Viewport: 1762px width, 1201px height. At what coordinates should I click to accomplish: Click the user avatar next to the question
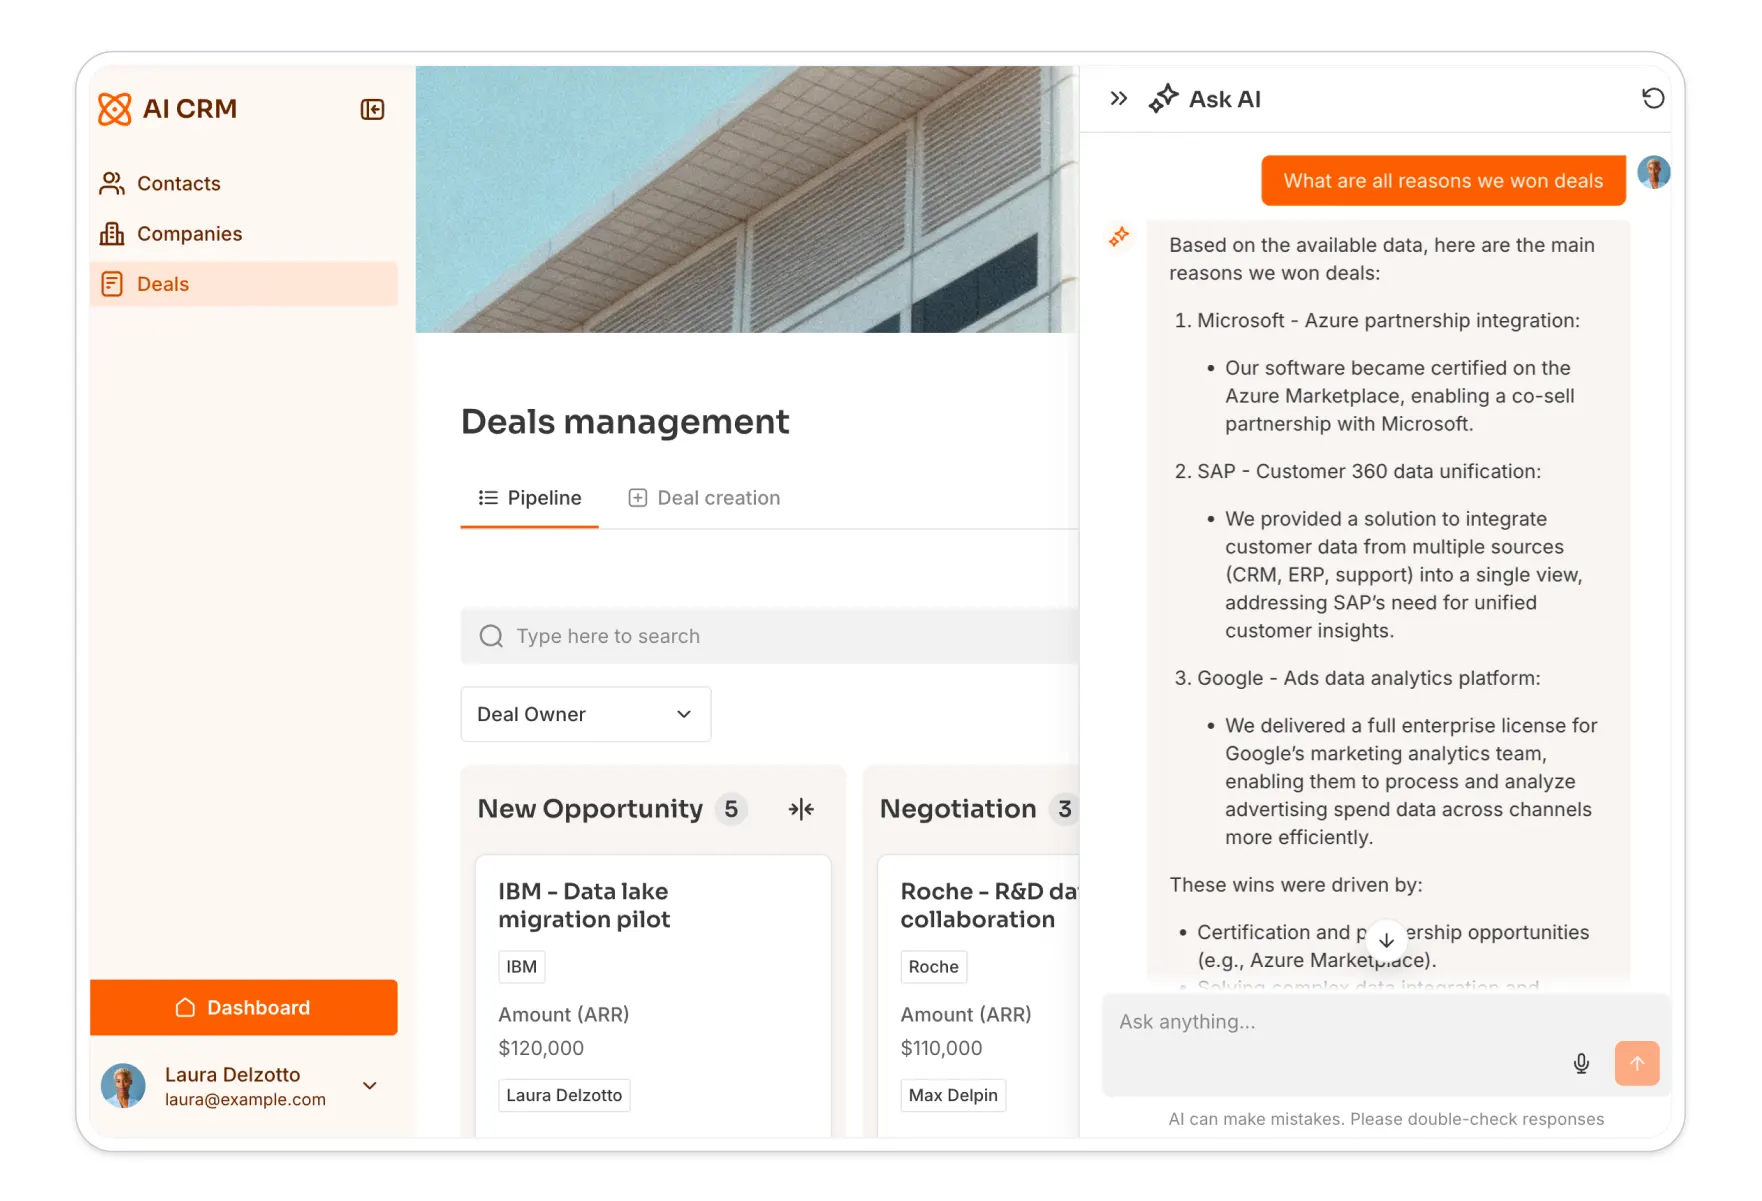pos(1654,172)
